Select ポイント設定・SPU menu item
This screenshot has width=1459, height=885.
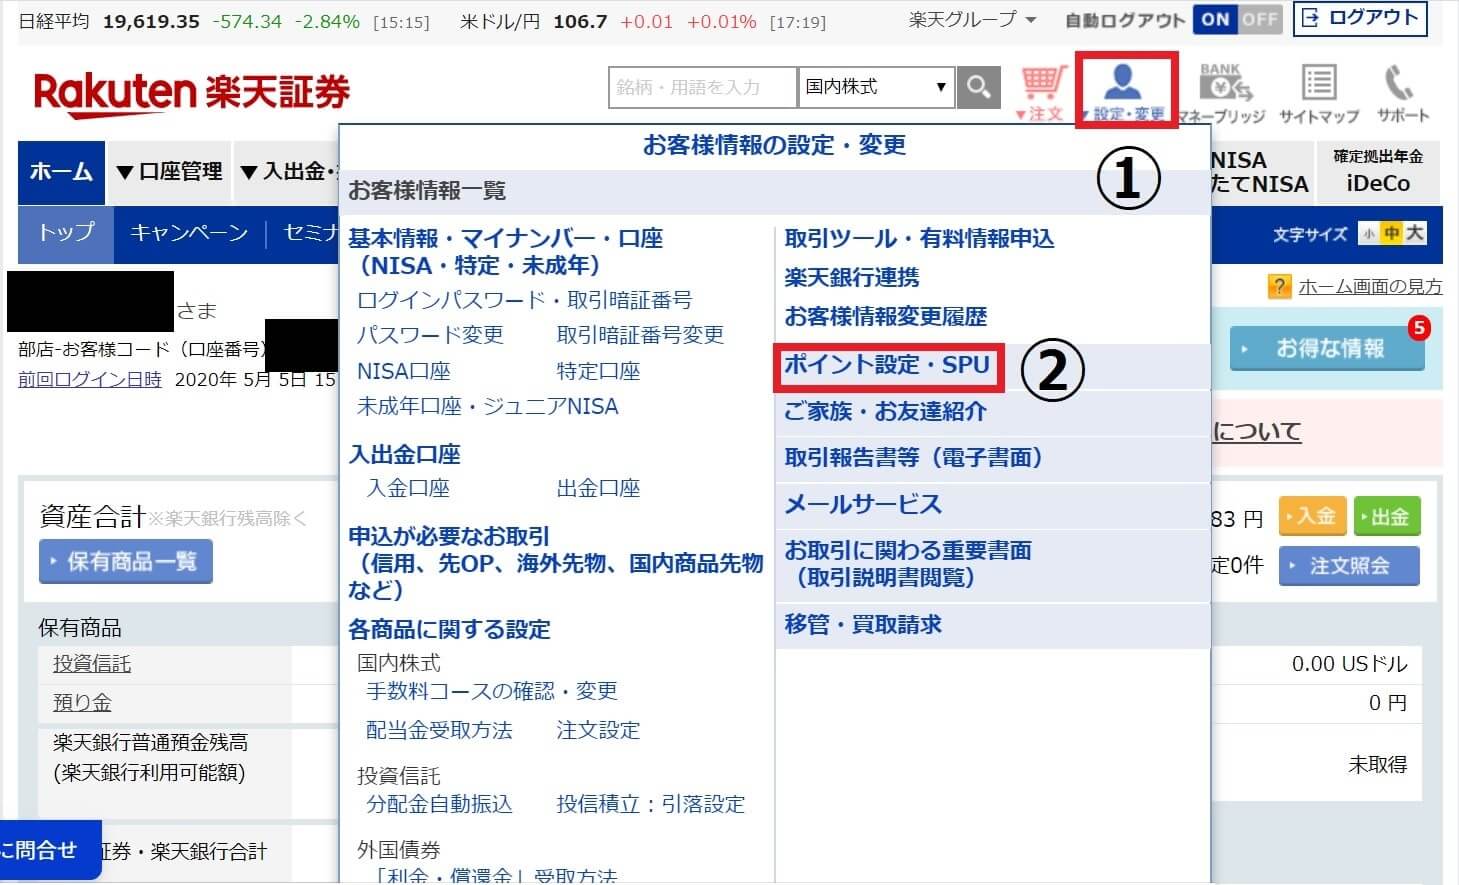[x=886, y=365]
